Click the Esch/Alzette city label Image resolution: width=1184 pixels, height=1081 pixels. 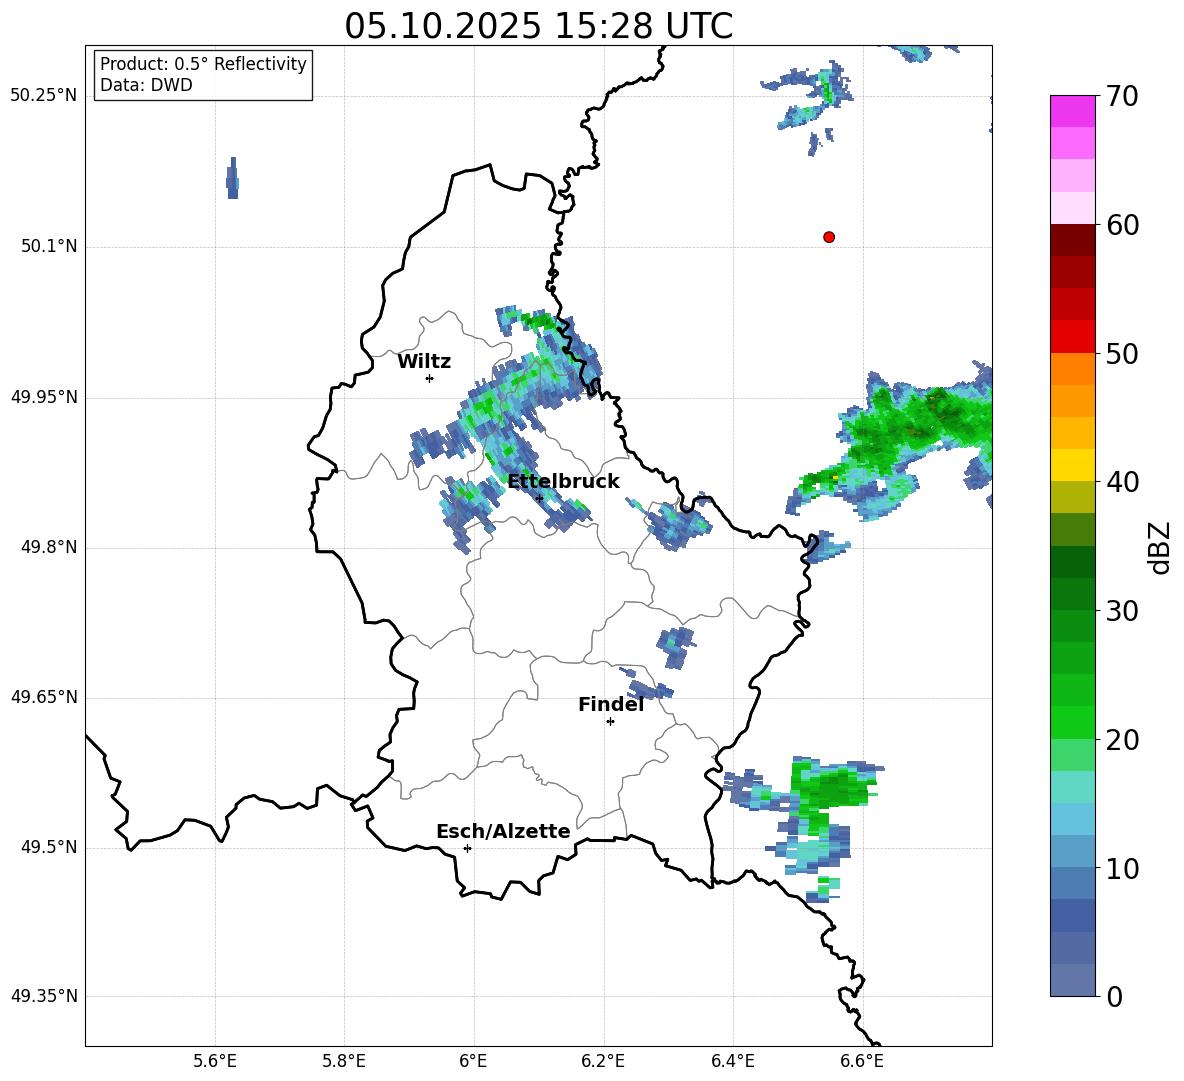503,831
